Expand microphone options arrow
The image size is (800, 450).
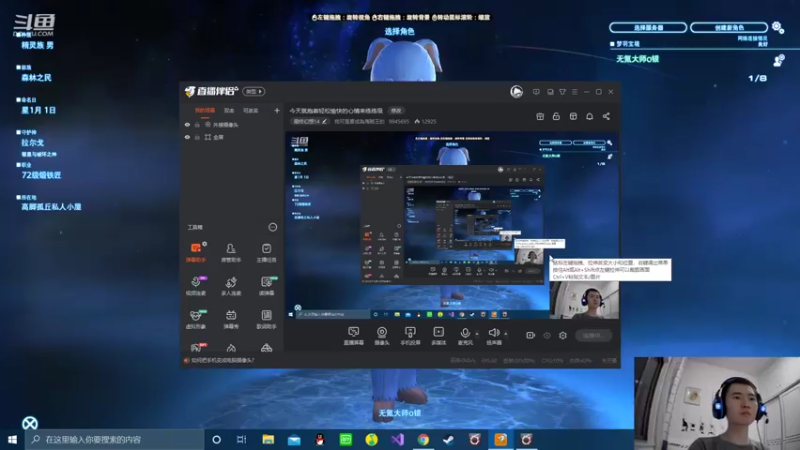click(477, 334)
